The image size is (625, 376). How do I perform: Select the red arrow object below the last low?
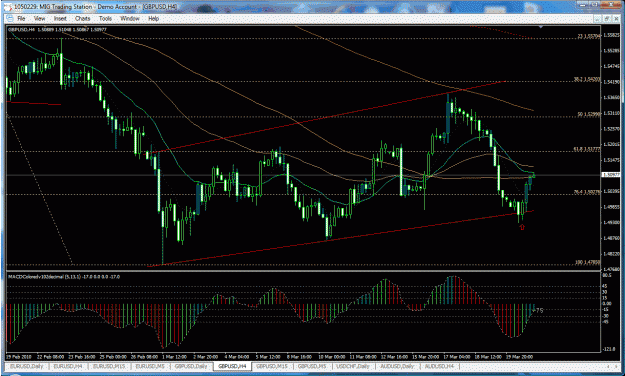pos(522,227)
